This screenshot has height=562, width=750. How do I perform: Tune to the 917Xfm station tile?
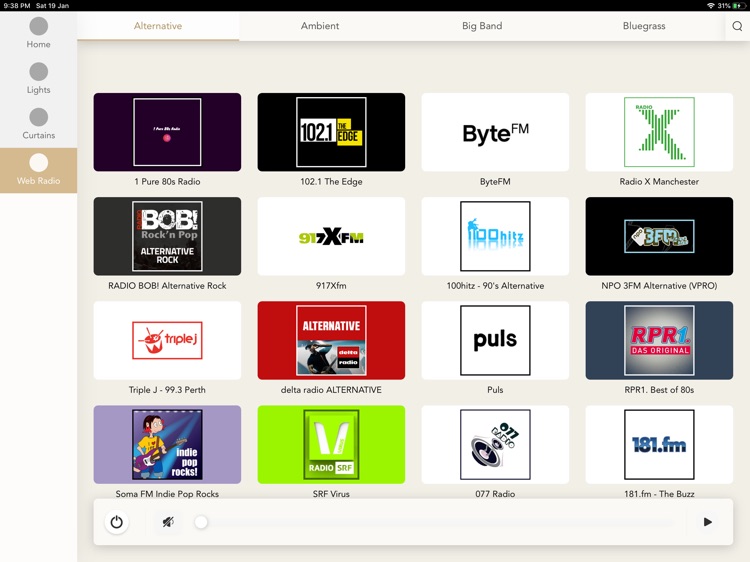coord(331,236)
